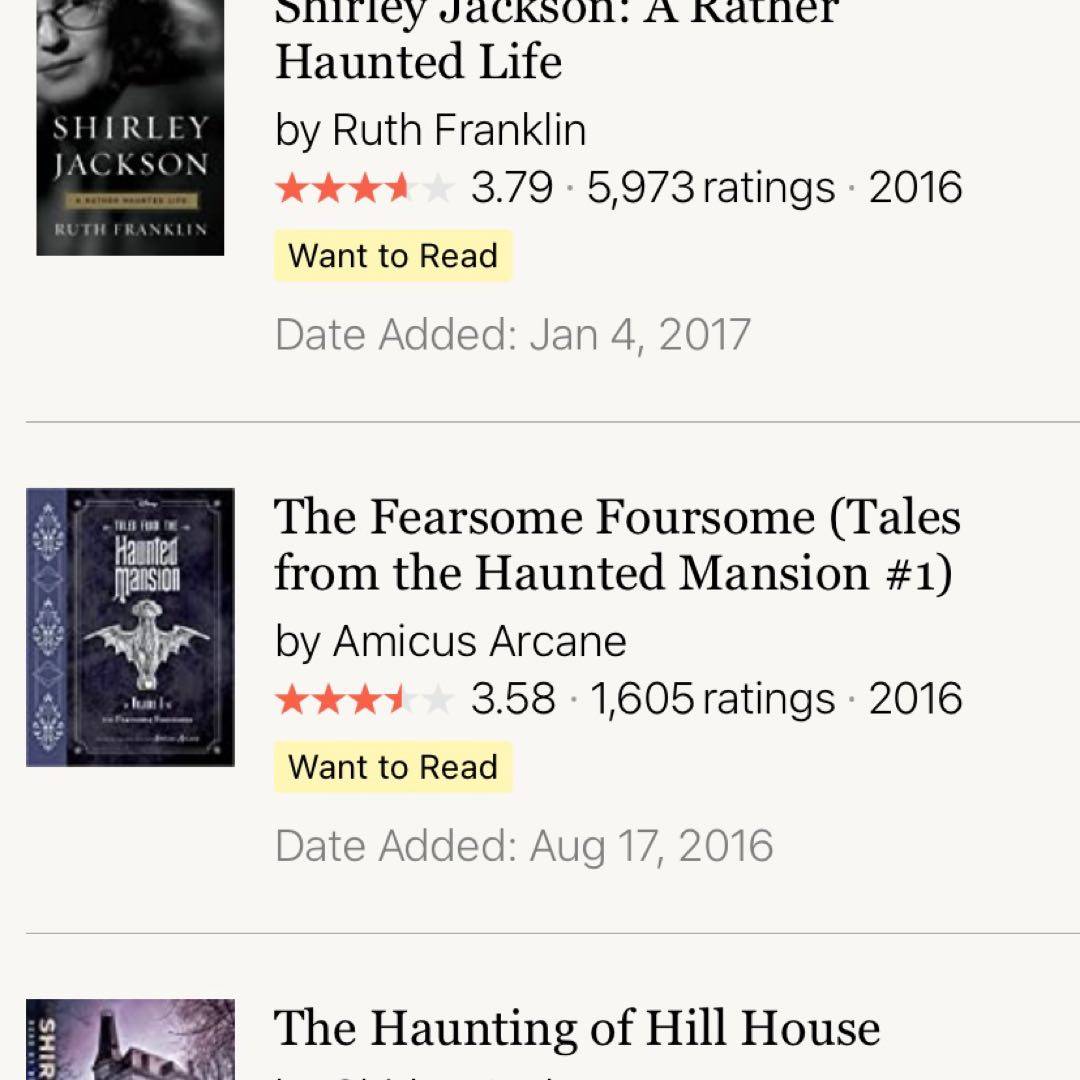Open 'The Haunting of Hill House' title

577,1028
